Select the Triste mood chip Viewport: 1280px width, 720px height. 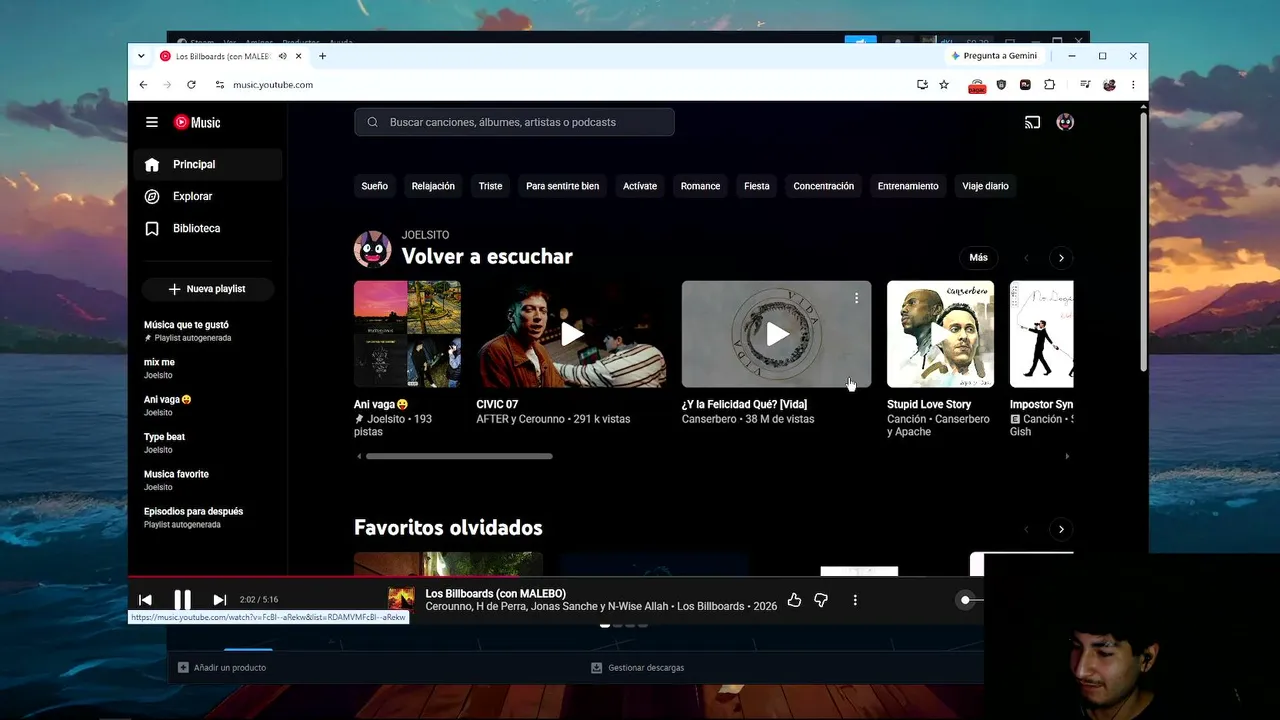click(490, 186)
